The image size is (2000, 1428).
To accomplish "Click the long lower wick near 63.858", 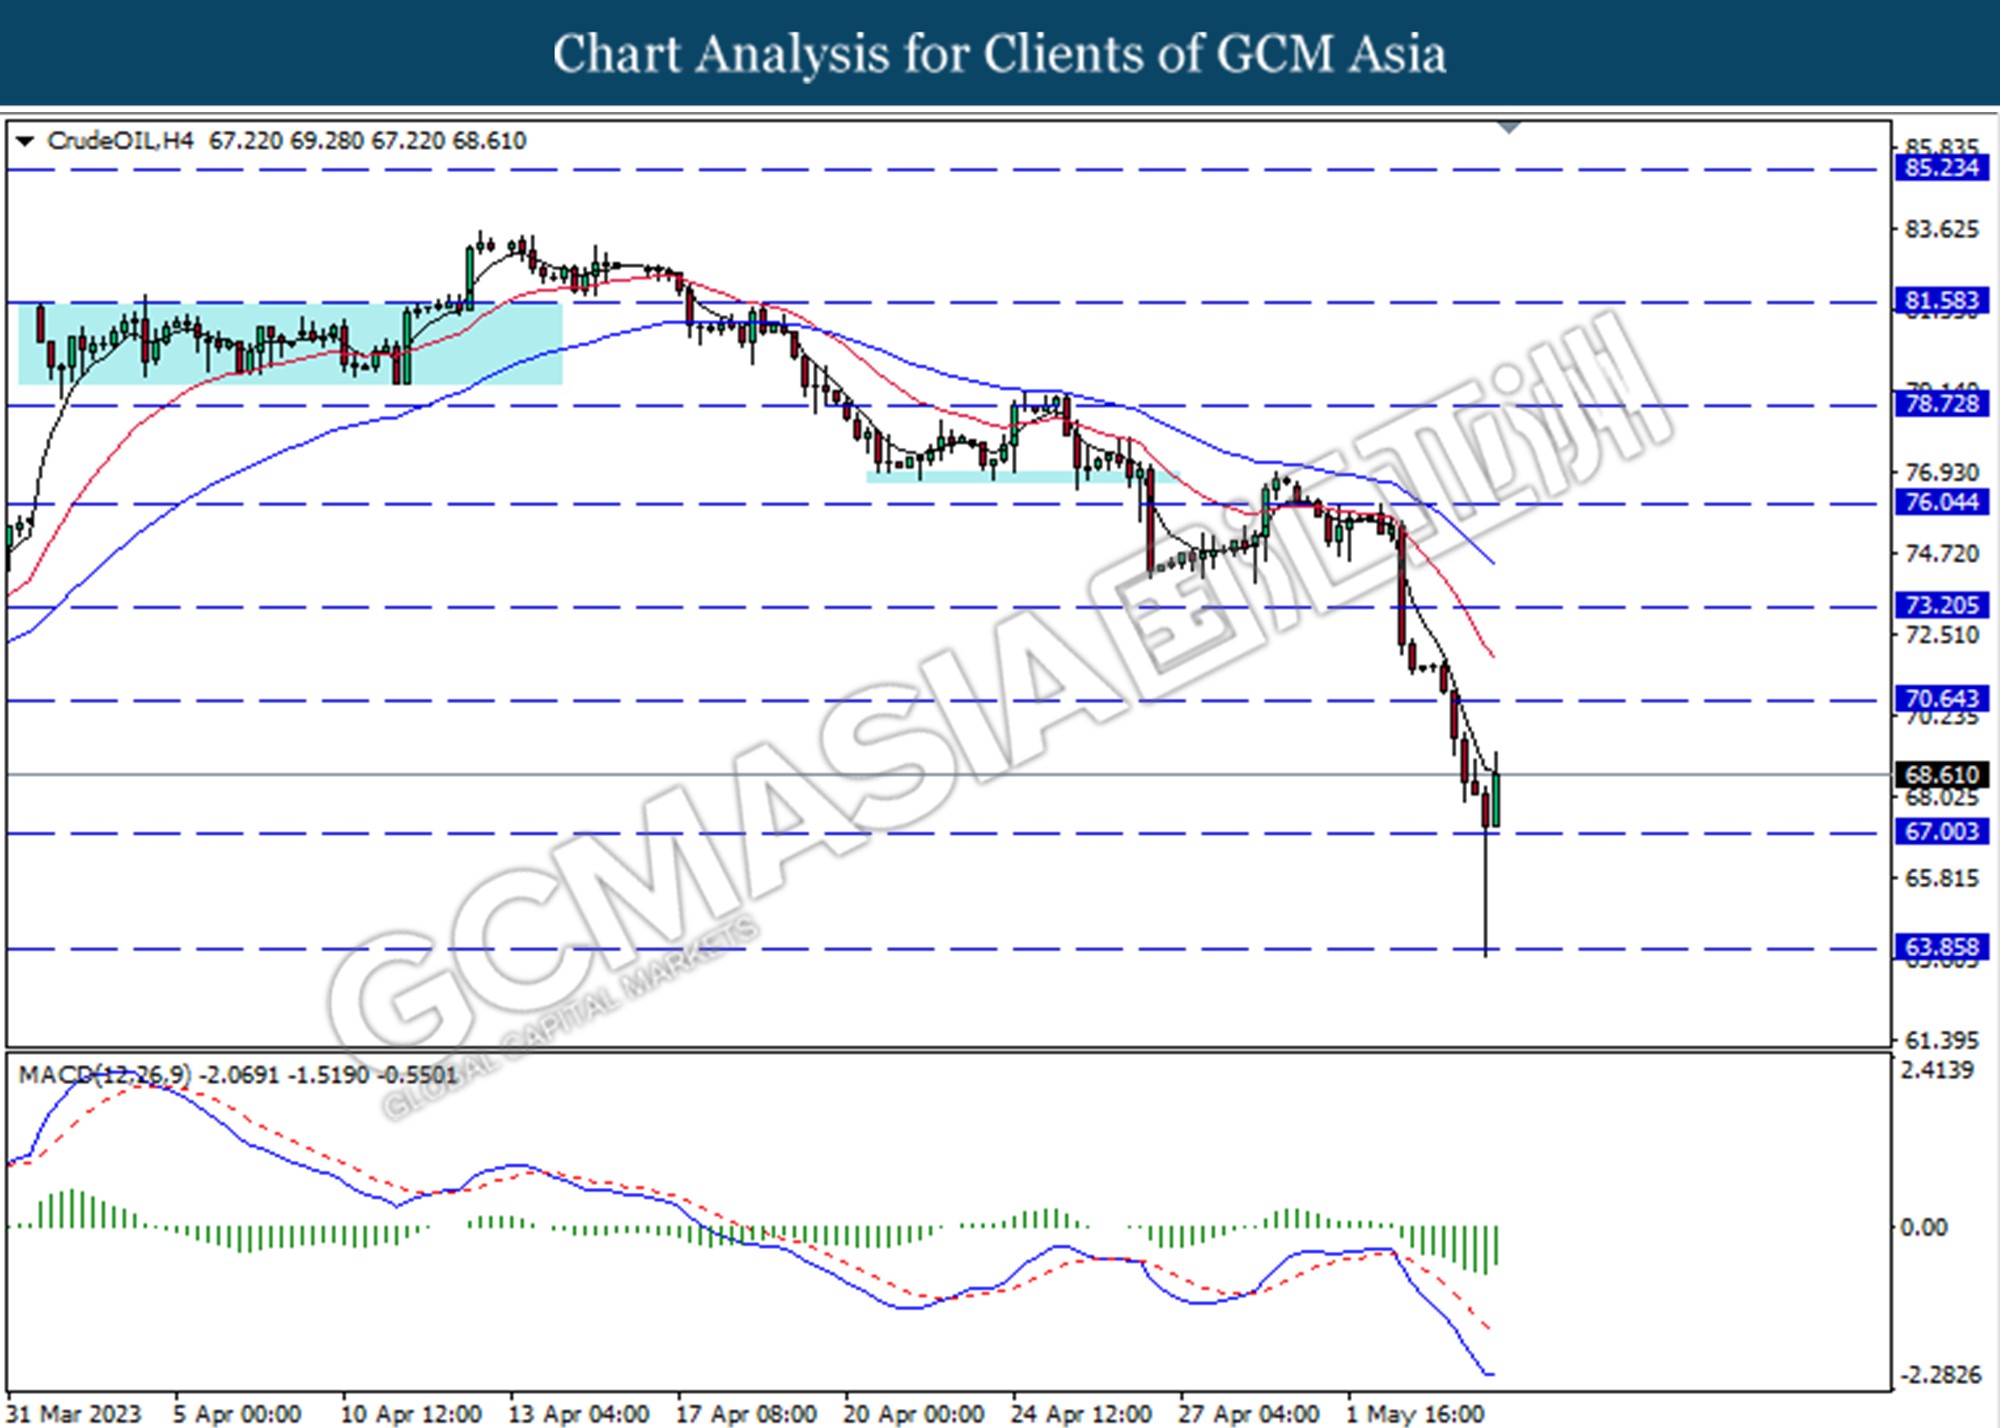I will coord(1486,892).
